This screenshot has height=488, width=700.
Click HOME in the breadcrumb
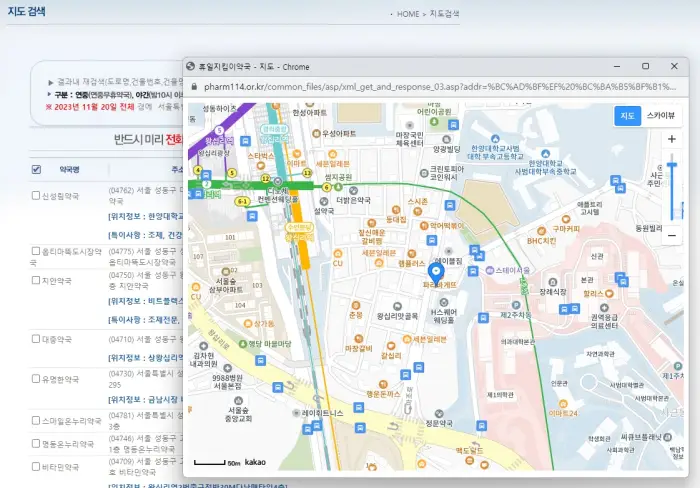coord(408,14)
